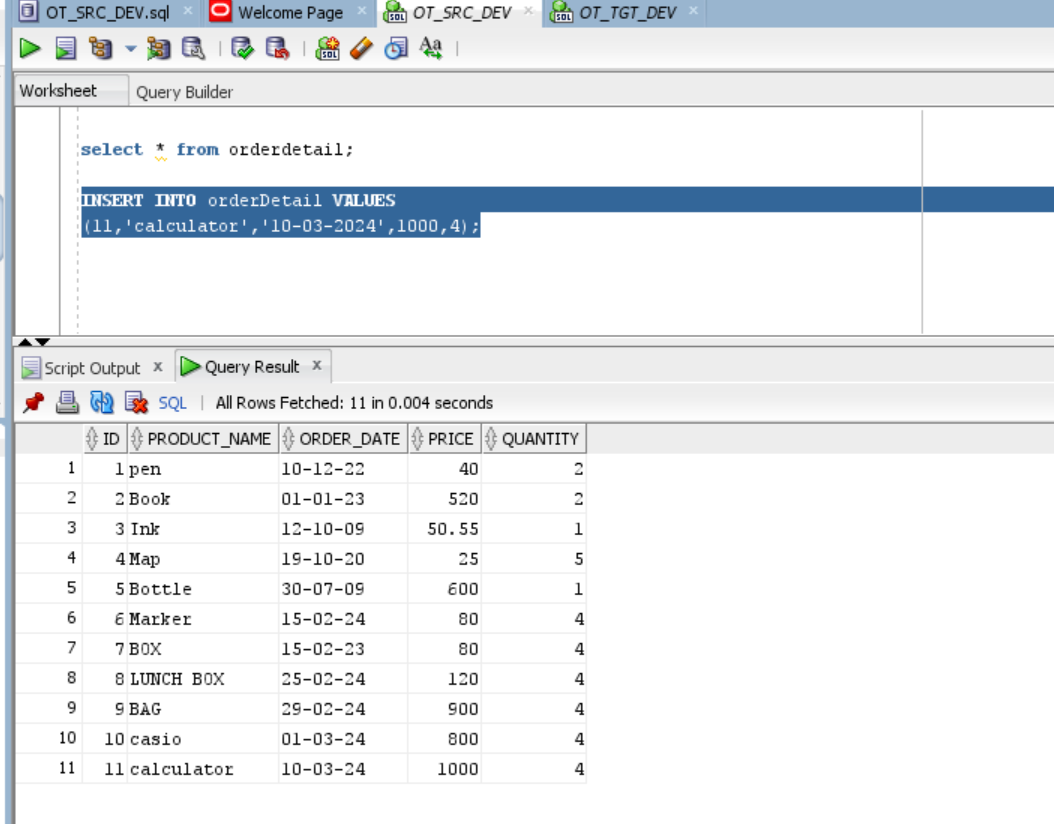Run the statement with green play icon
This screenshot has width=1054, height=824.
[x=30, y=48]
